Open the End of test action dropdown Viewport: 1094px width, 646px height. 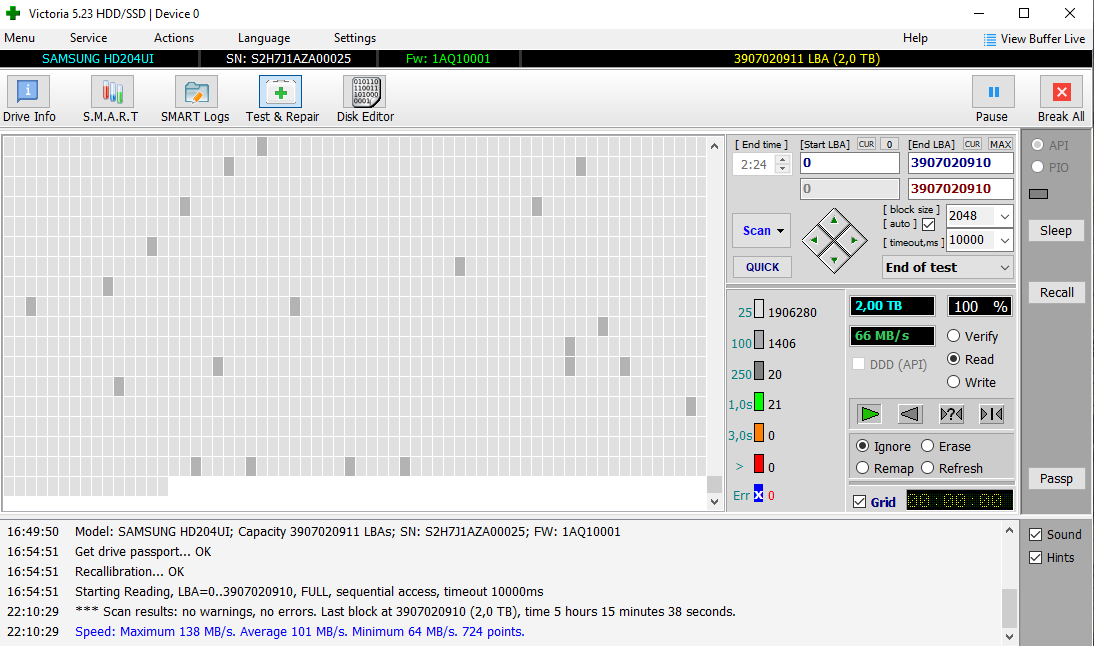tap(1005, 267)
